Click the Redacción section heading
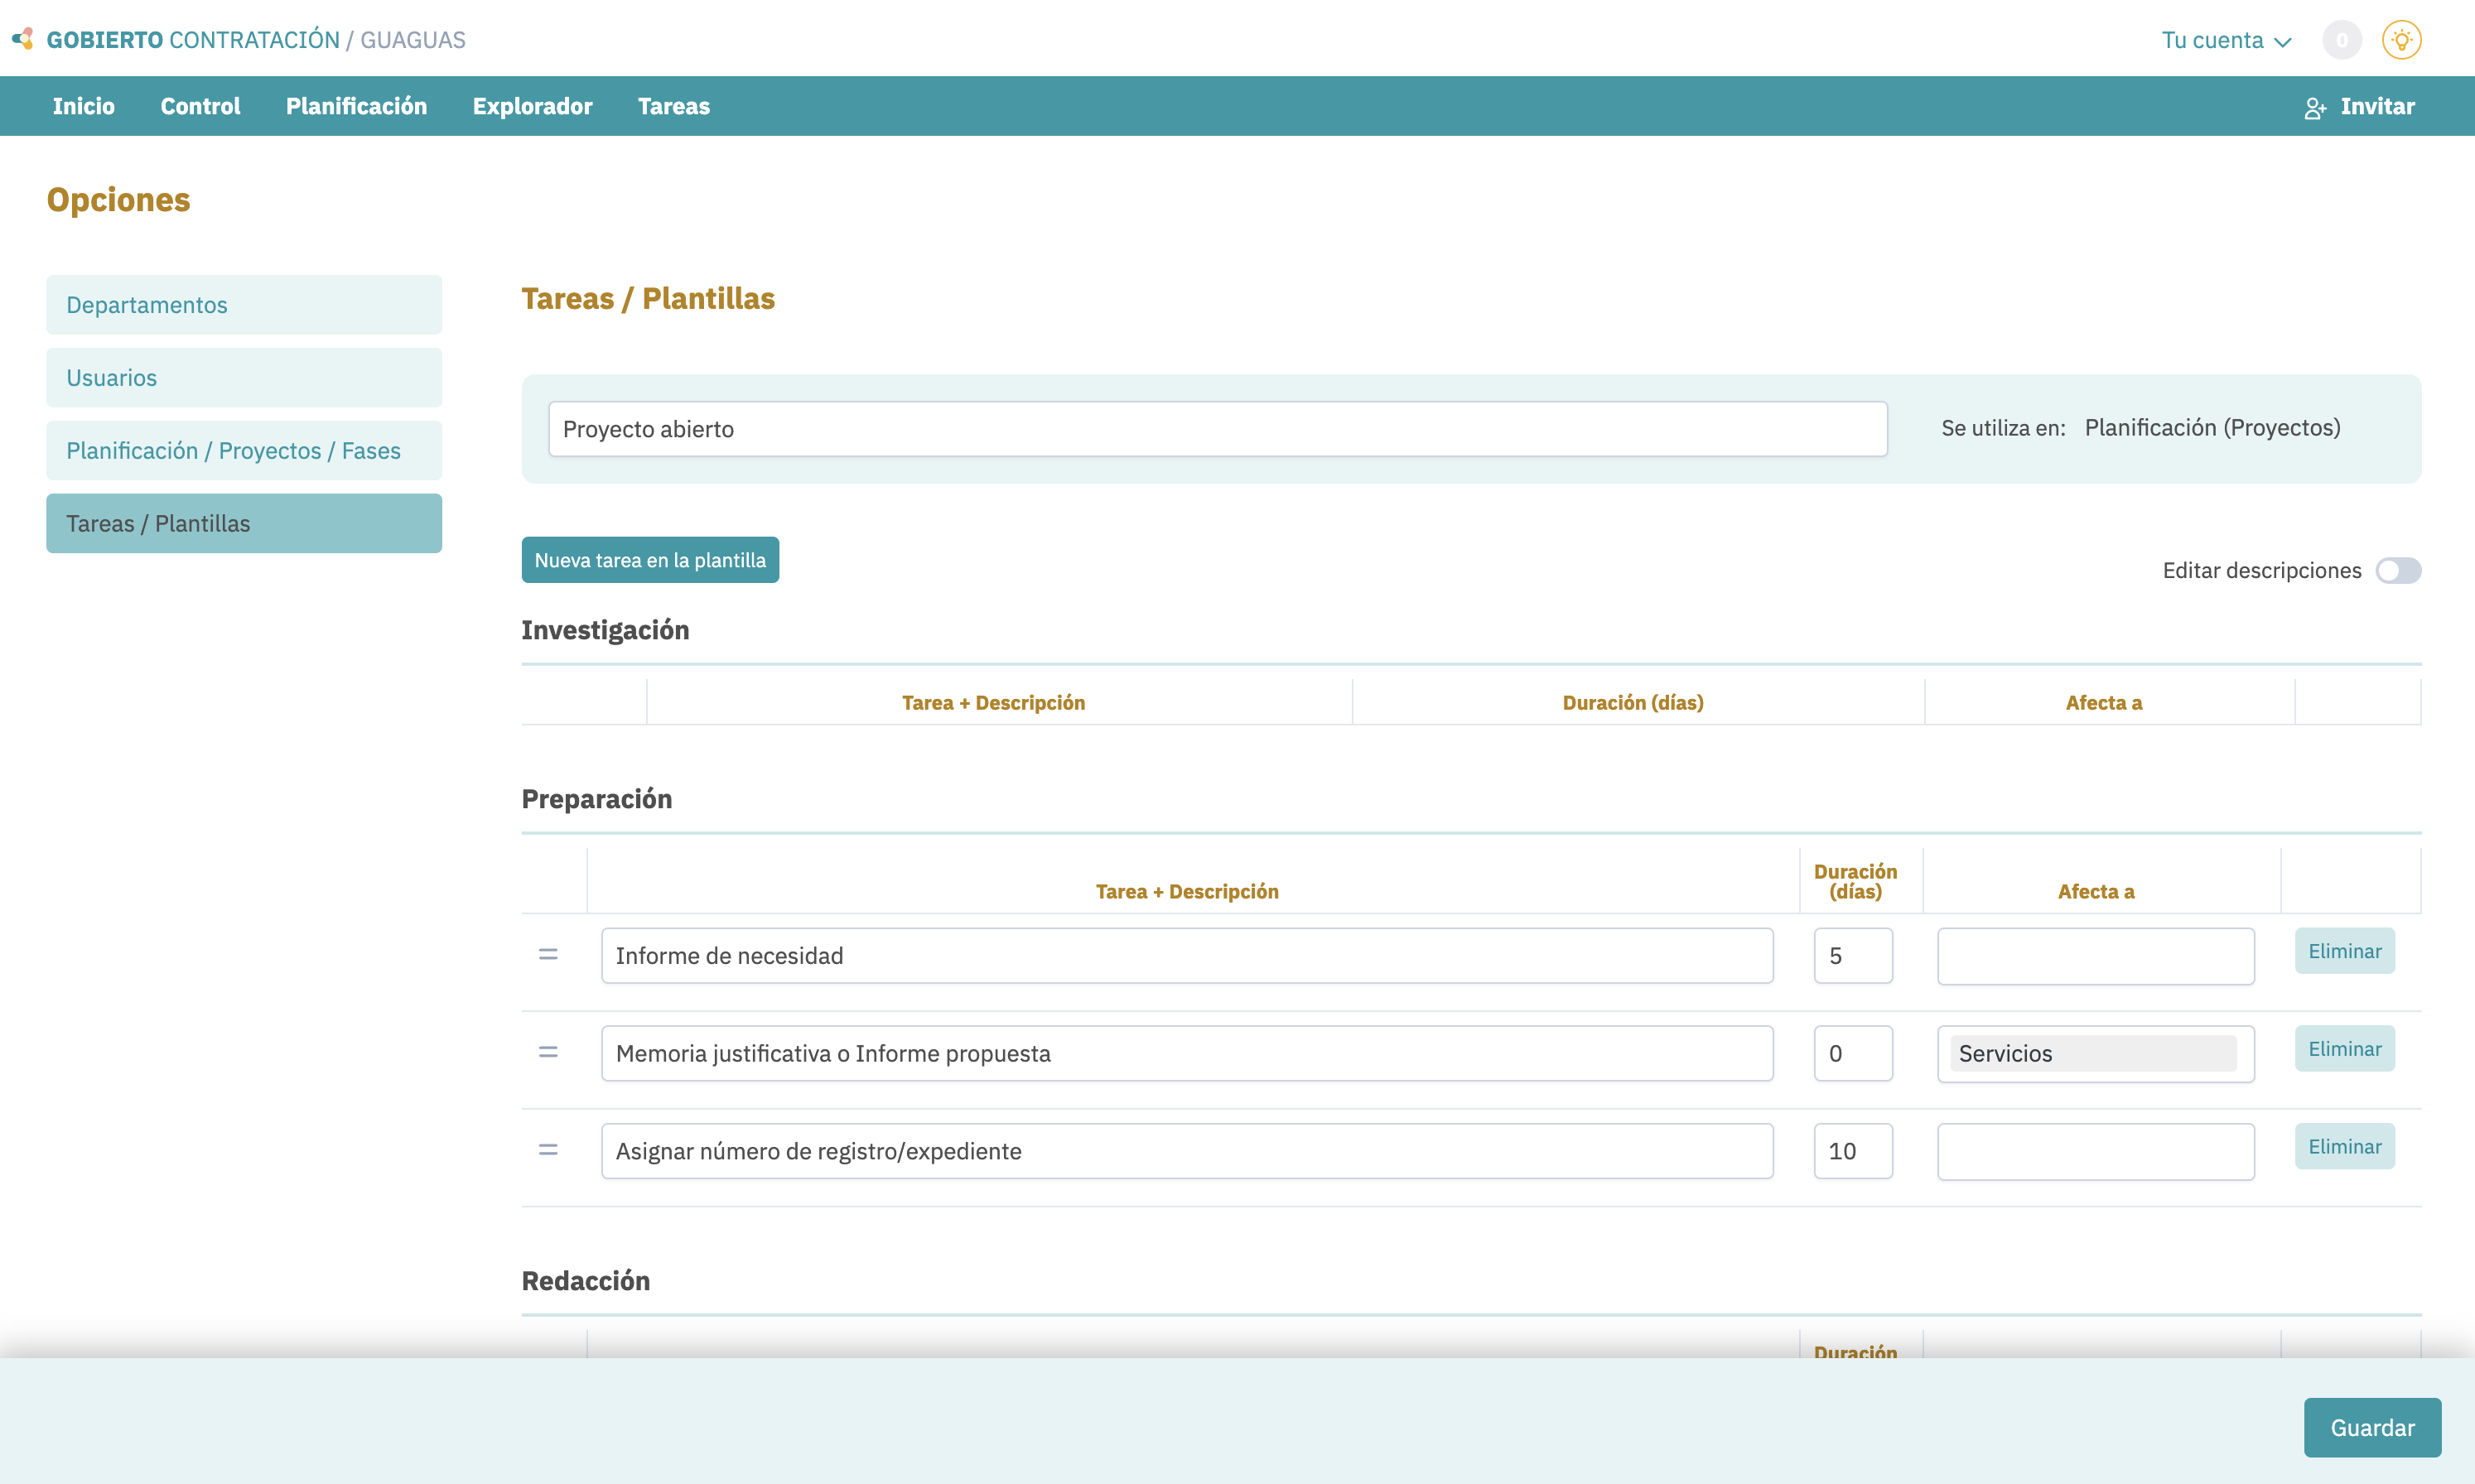This screenshot has width=2475, height=1484. click(585, 1281)
